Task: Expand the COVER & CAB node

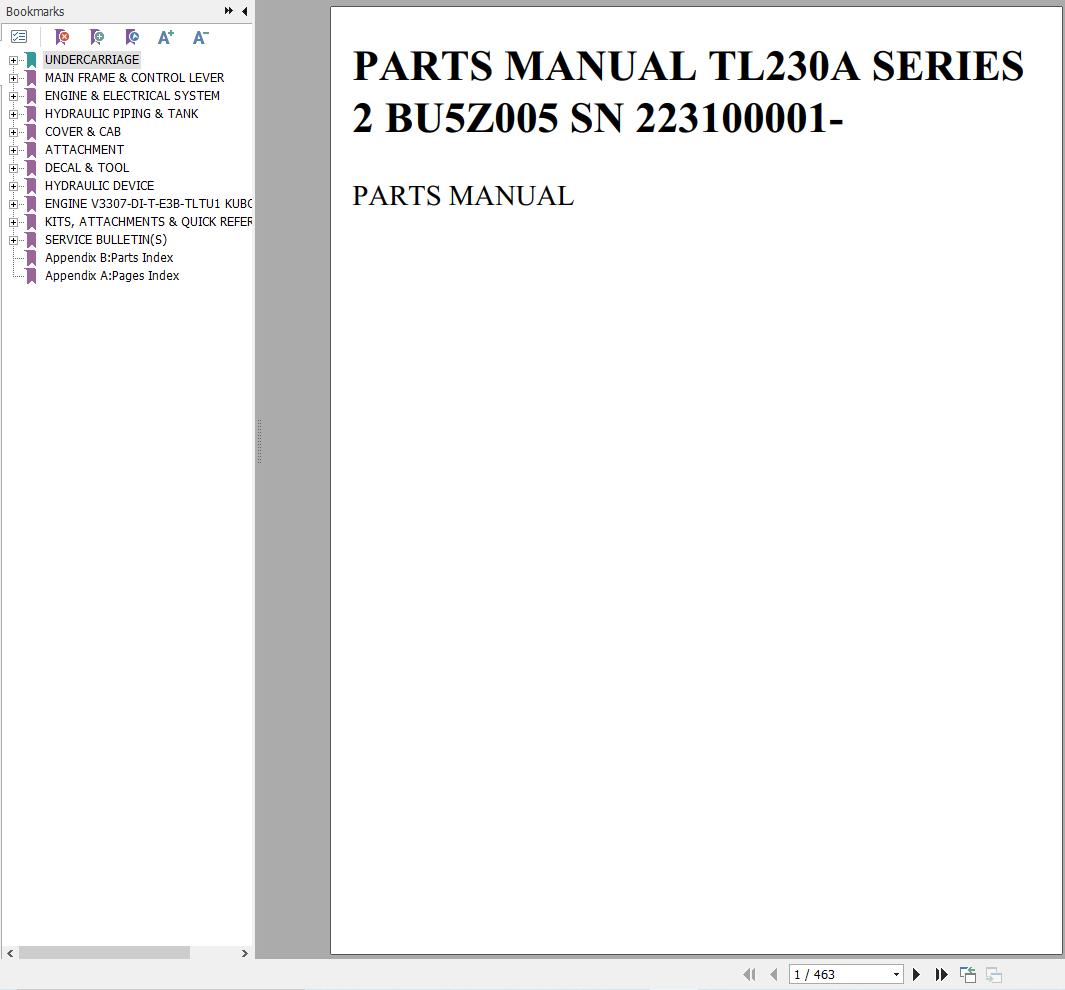Action: click(x=13, y=132)
